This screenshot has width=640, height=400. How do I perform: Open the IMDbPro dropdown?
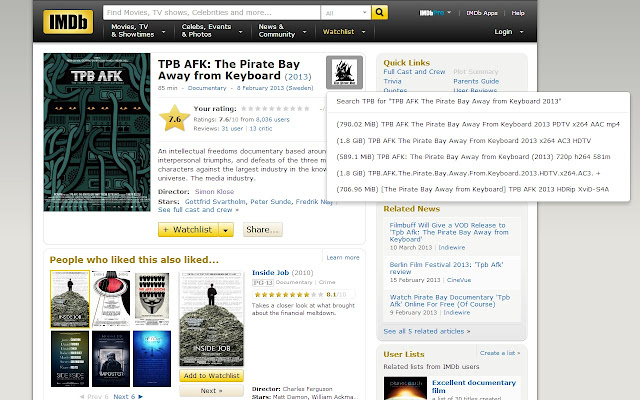point(435,13)
